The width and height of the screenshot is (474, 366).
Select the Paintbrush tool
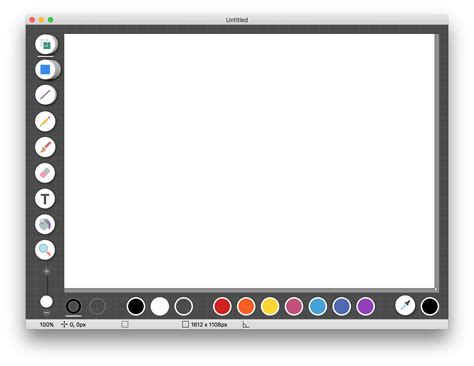45,147
